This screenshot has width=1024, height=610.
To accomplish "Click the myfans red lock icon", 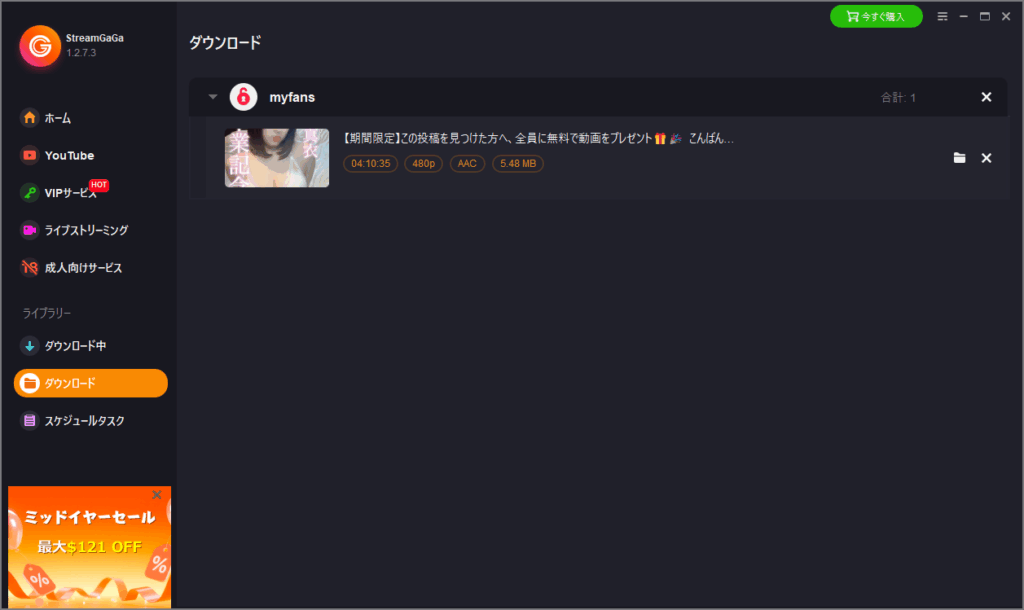I will pos(243,97).
